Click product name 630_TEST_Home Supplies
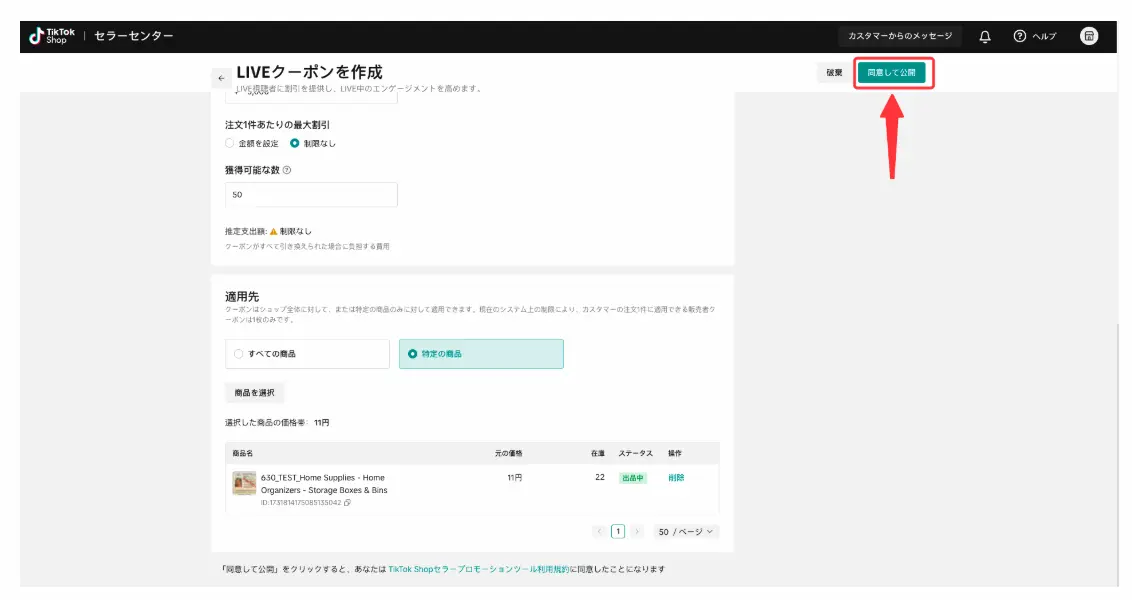1132x600 pixels. [x=323, y=484]
